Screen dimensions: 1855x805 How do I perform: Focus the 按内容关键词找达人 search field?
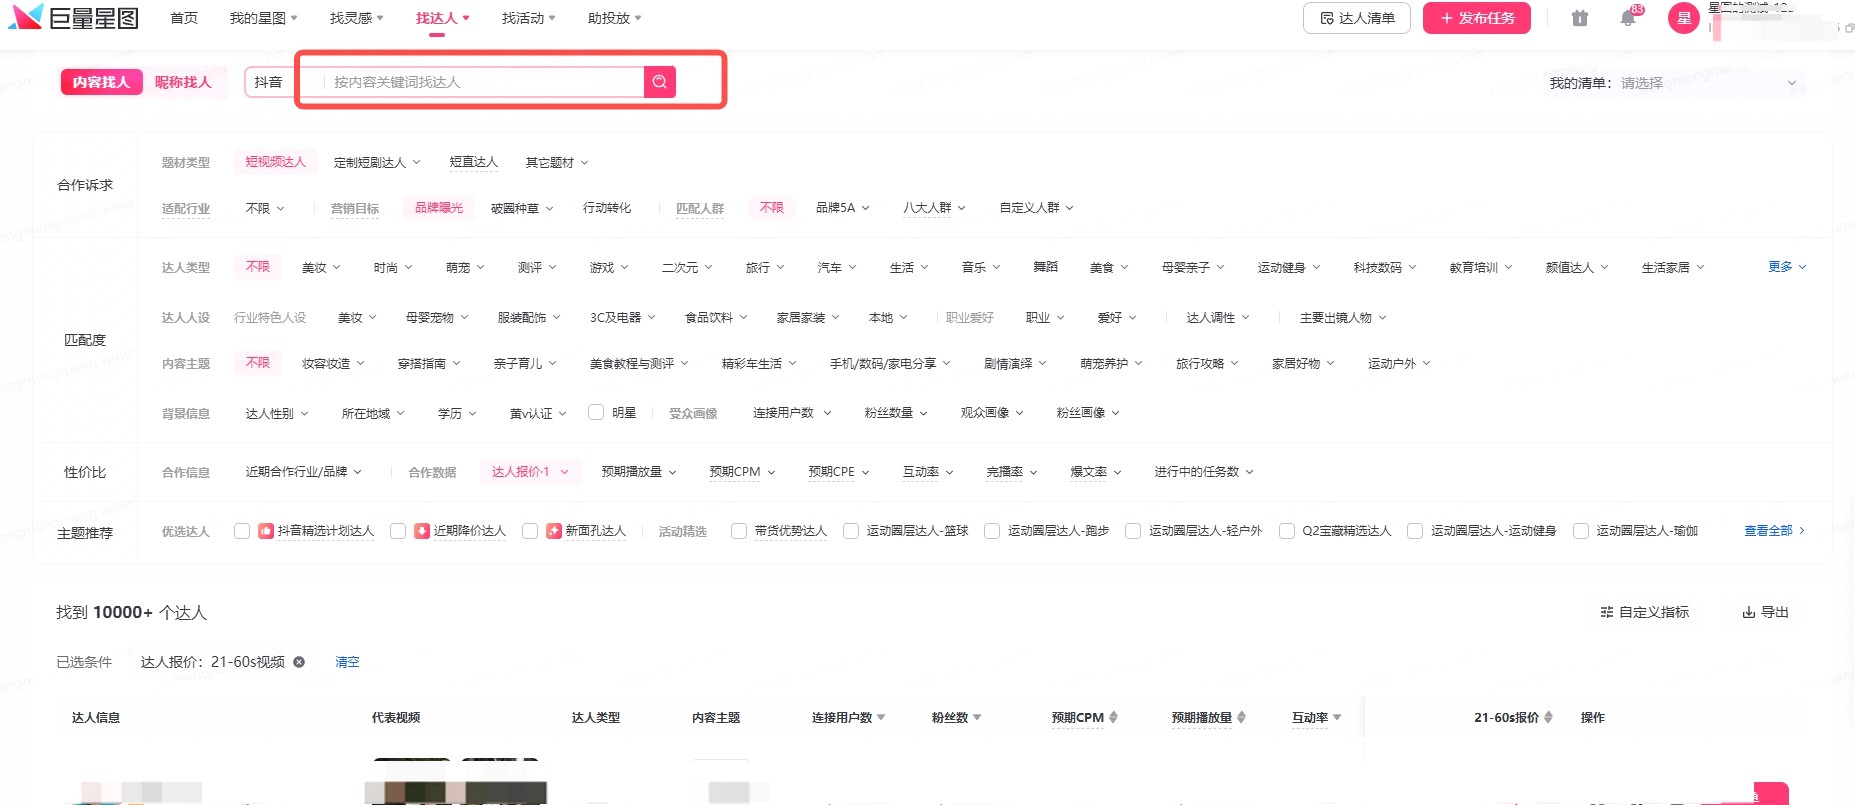click(x=484, y=82)
